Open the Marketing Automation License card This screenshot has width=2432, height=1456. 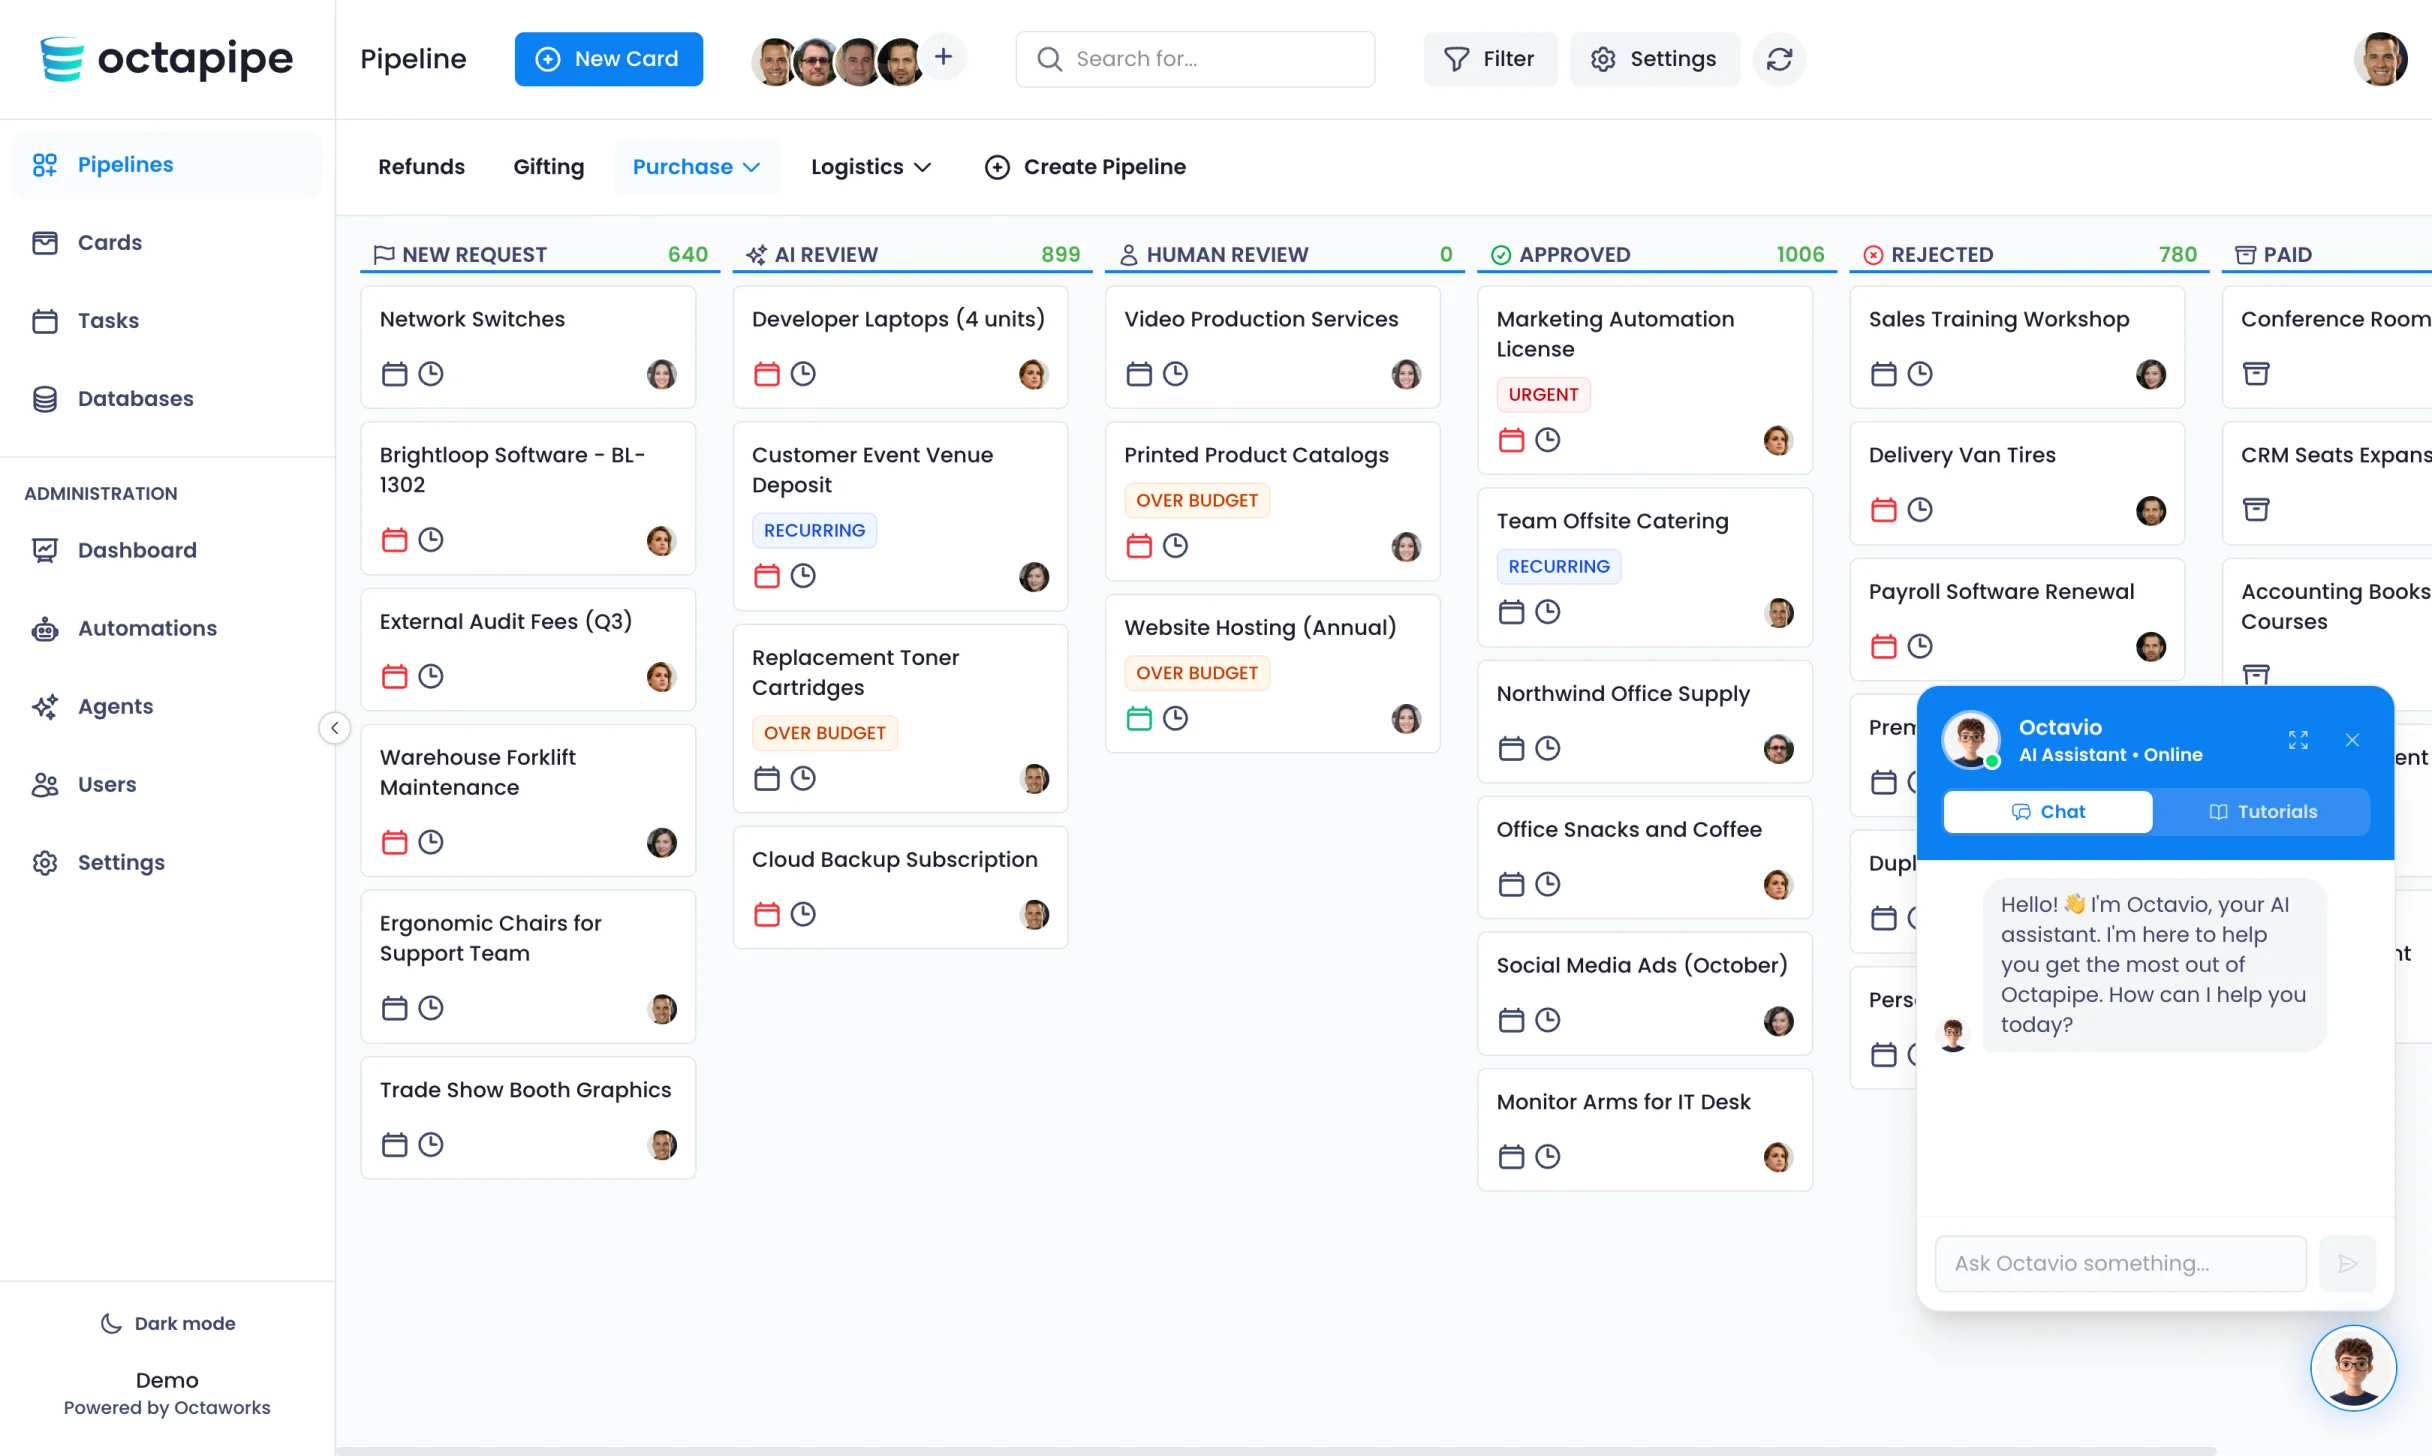tap(1644, 380)
